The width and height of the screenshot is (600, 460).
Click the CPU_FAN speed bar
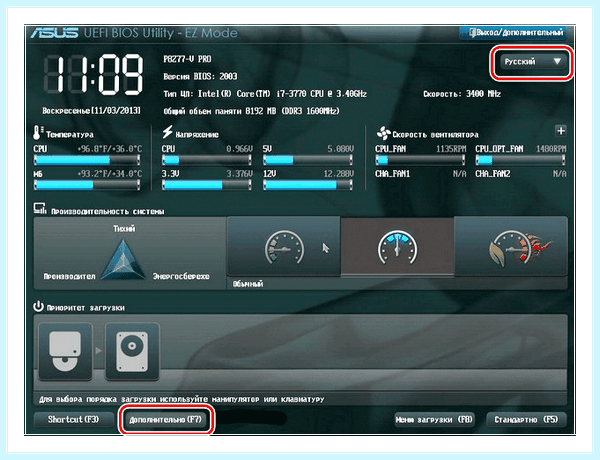(420, 160)
